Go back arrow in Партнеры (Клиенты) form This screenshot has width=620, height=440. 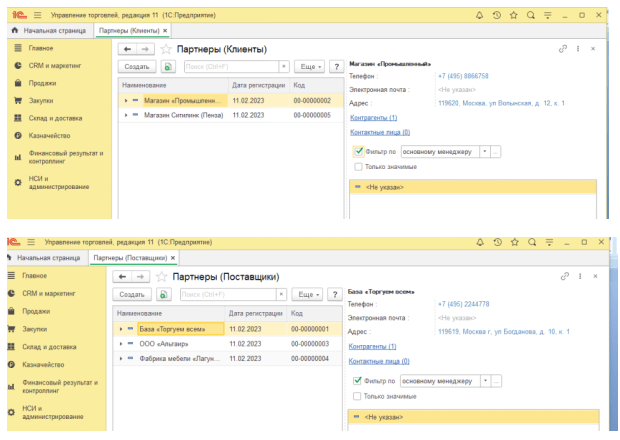pyautogui.click(x=127, y=49)
